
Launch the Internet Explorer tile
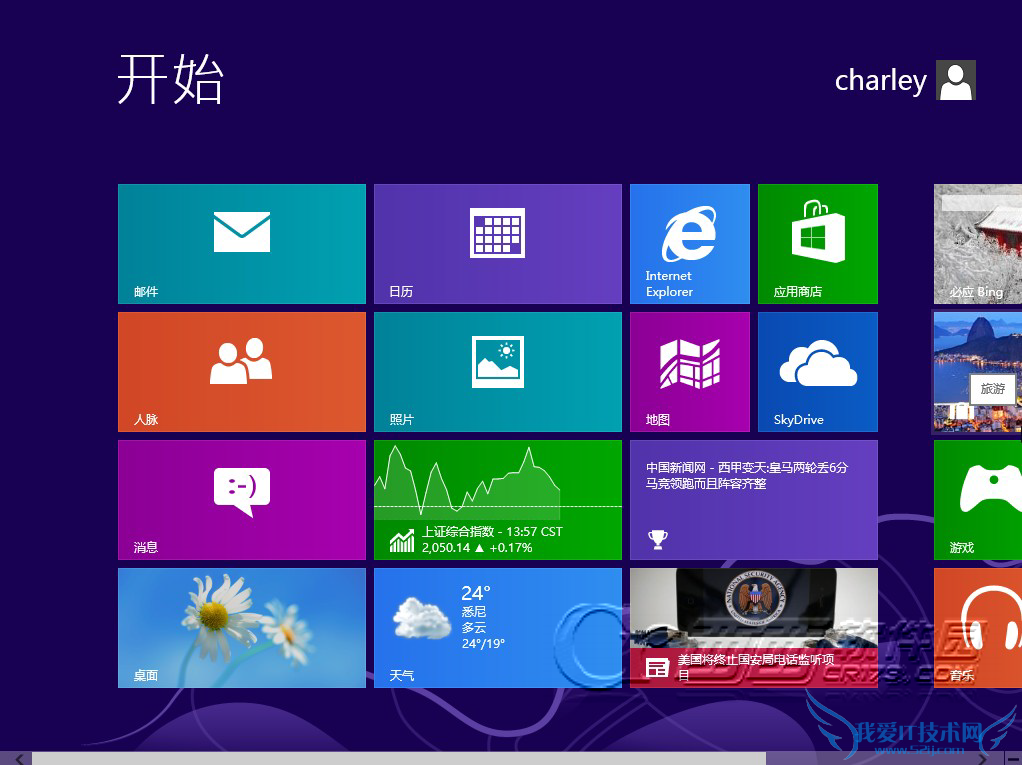[690, 244]
